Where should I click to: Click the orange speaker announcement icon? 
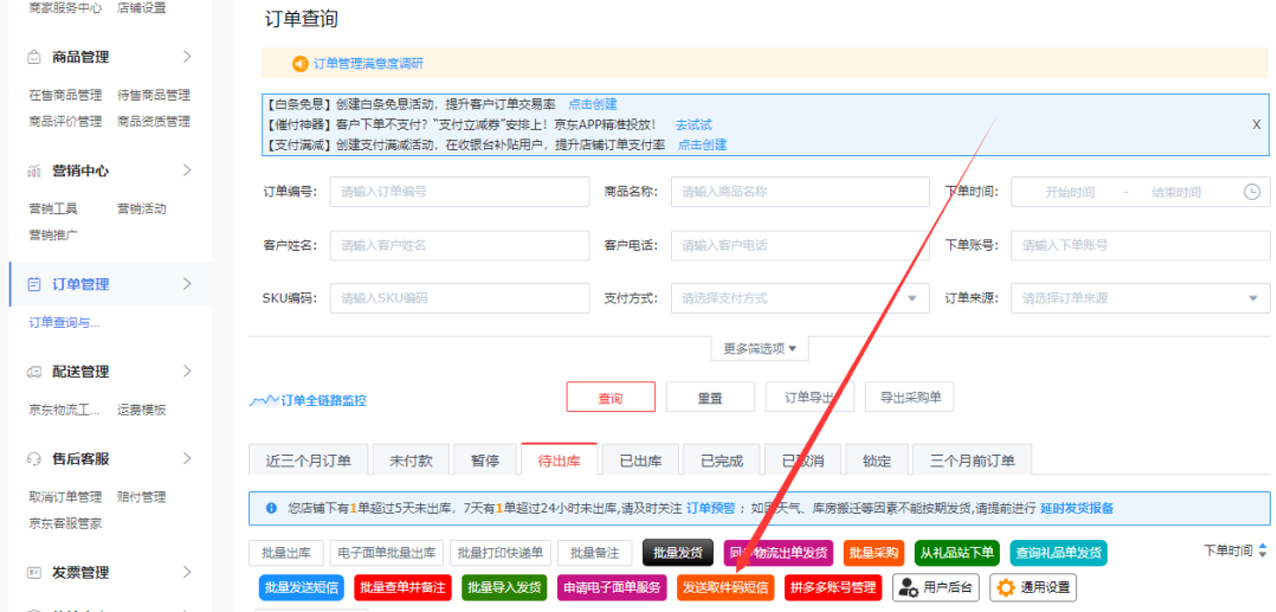click(300, 63)
